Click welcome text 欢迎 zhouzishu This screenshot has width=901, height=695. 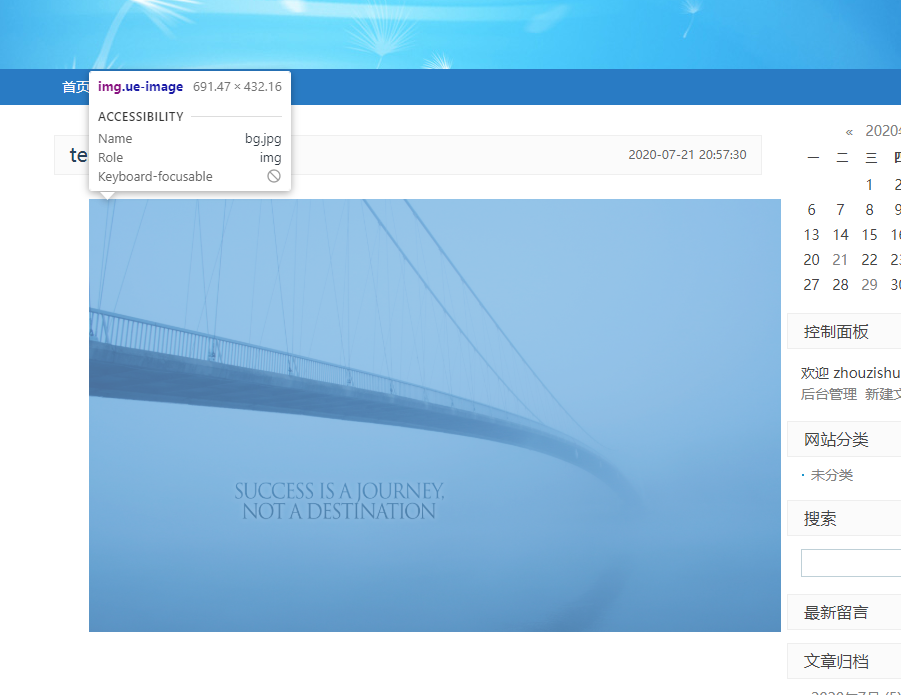tap(850, 373)
